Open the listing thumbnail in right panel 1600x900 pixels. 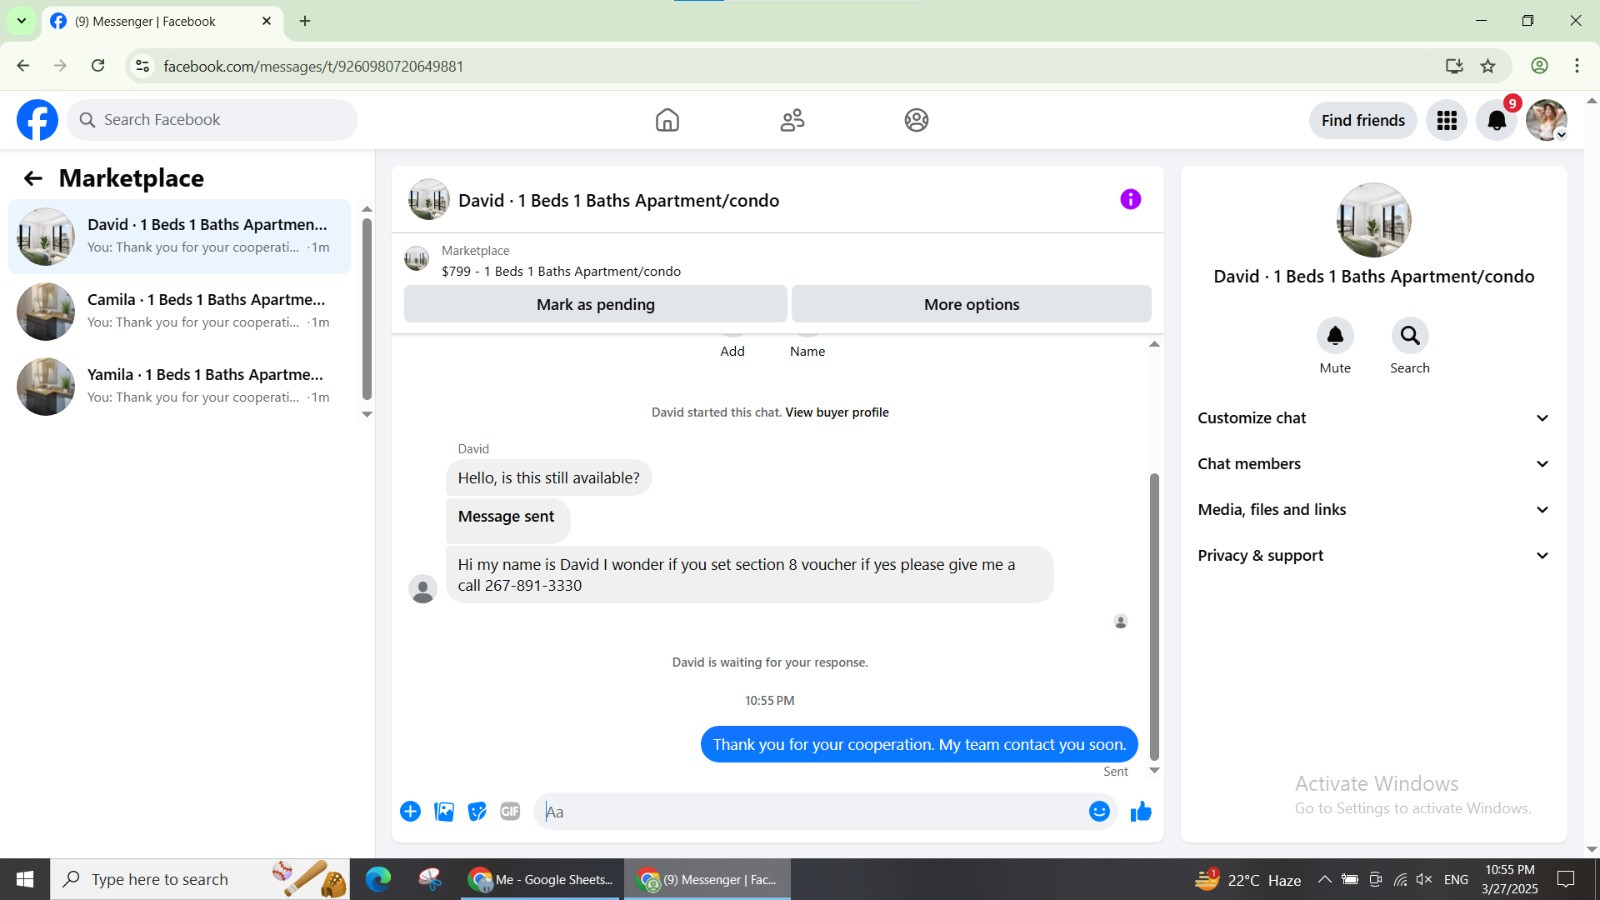tap(1374, 220)
